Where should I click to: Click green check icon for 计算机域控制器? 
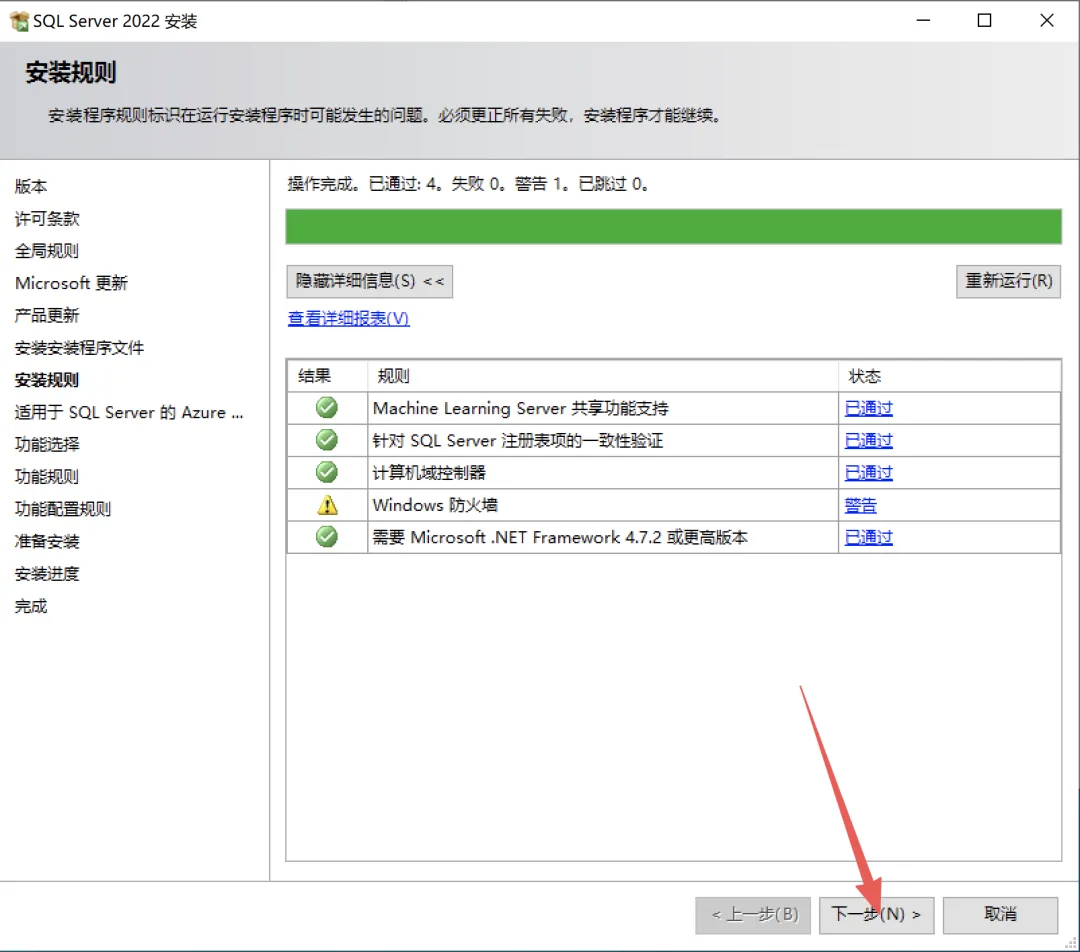(326, 472)
